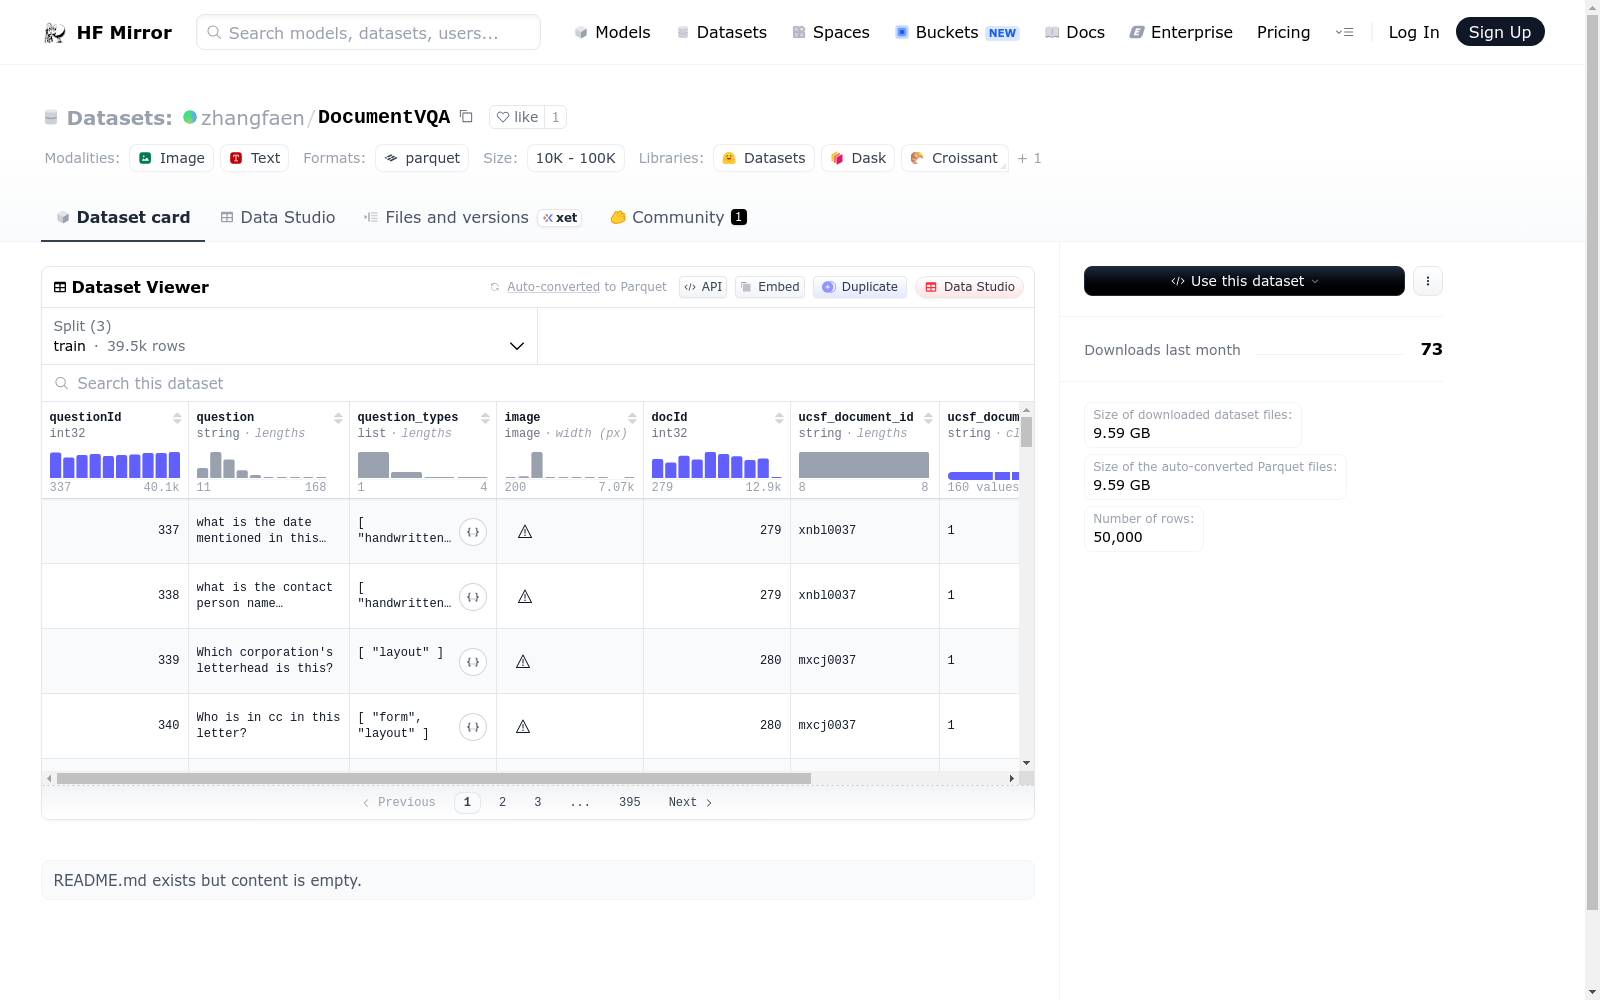This screenshot has width=1600, height=1000.
Task: Jump to page 395 of results
Action: (629, 802)
